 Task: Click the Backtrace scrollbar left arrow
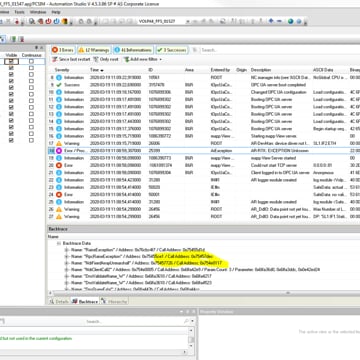coord(51,293)
